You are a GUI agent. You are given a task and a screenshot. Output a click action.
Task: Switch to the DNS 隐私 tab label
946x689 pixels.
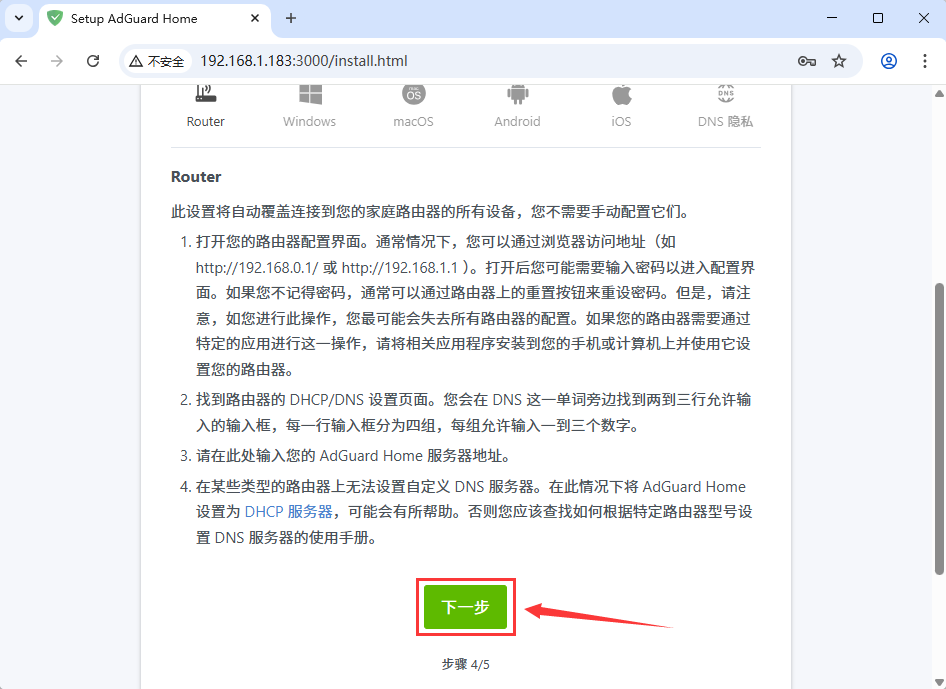click(725, 121)
